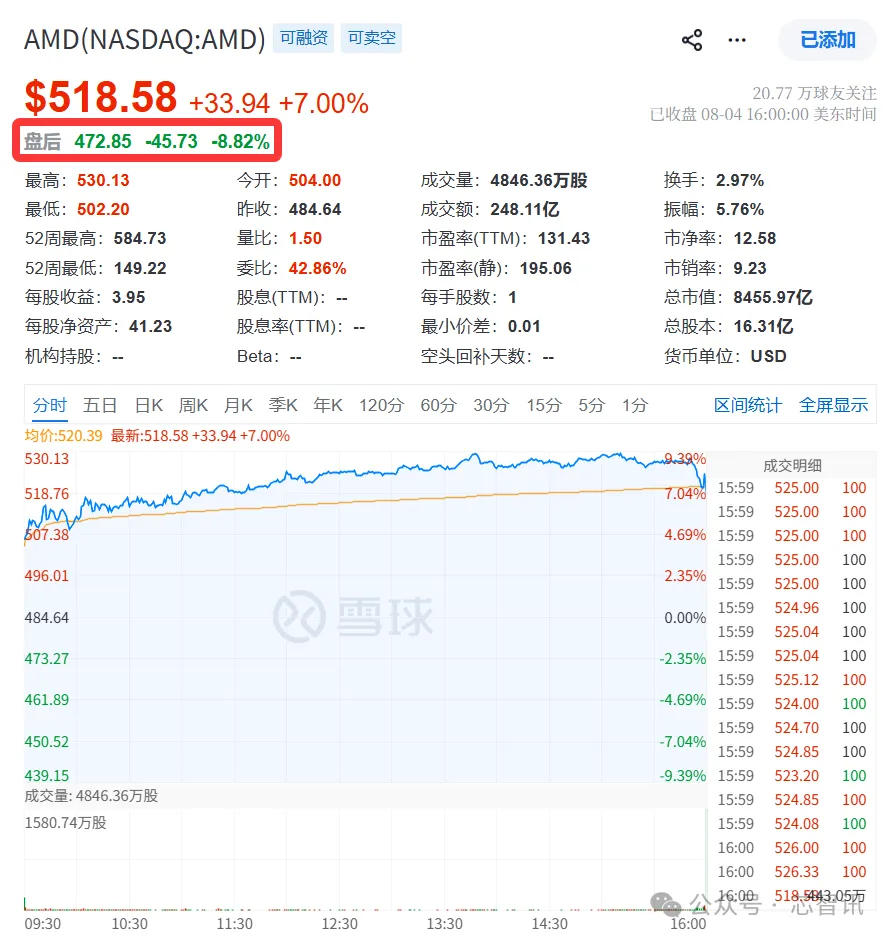Screen dimensions: 892x940
Task: Switch to the 五日 tab
Action: (x=100, y=405)
